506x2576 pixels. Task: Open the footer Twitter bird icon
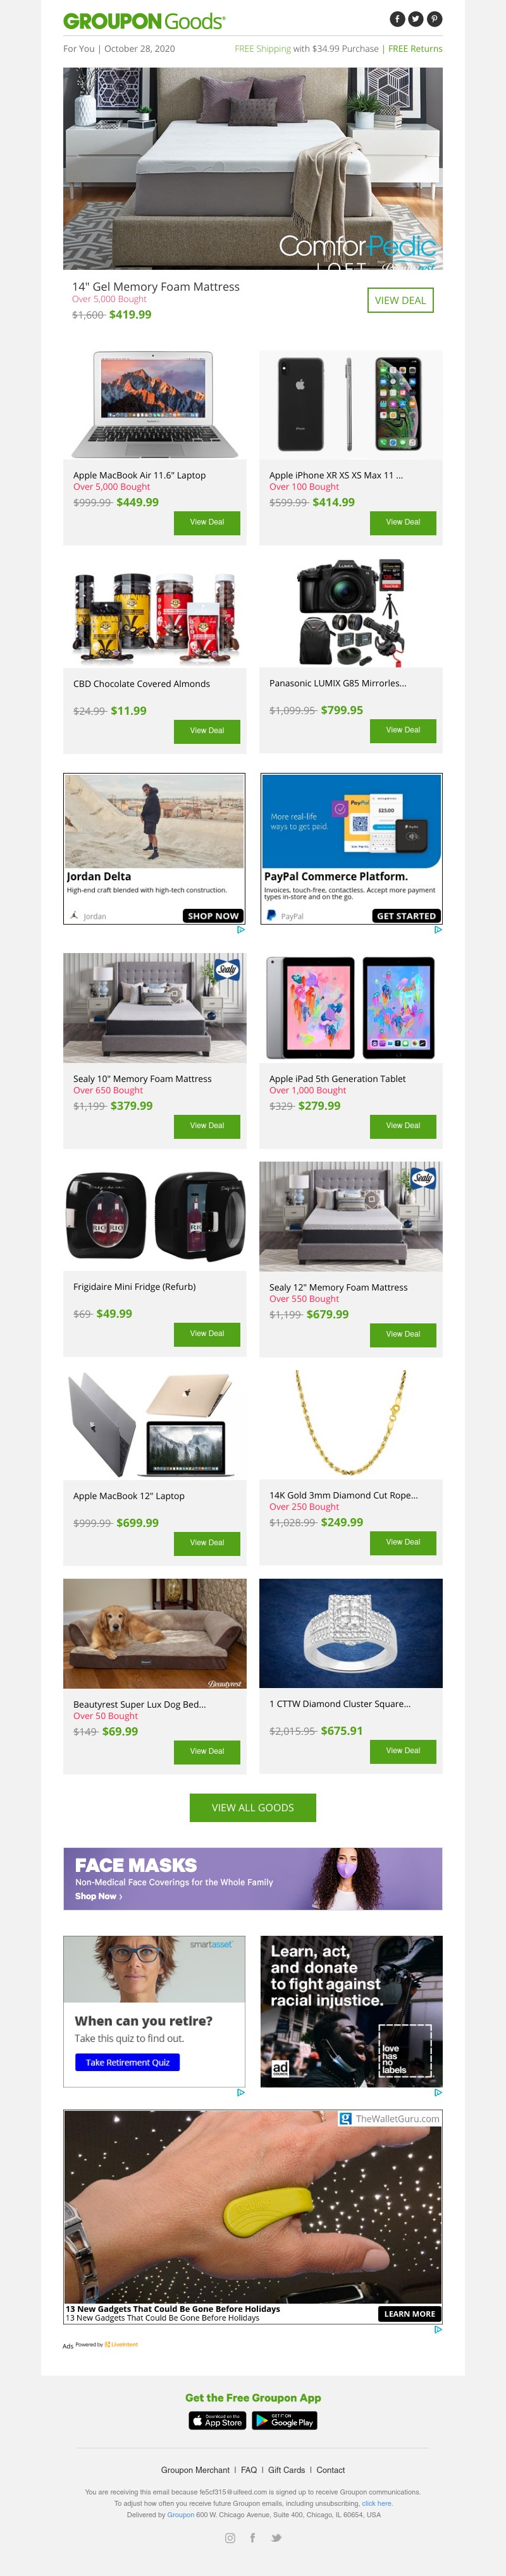(x=276, y=2537)
